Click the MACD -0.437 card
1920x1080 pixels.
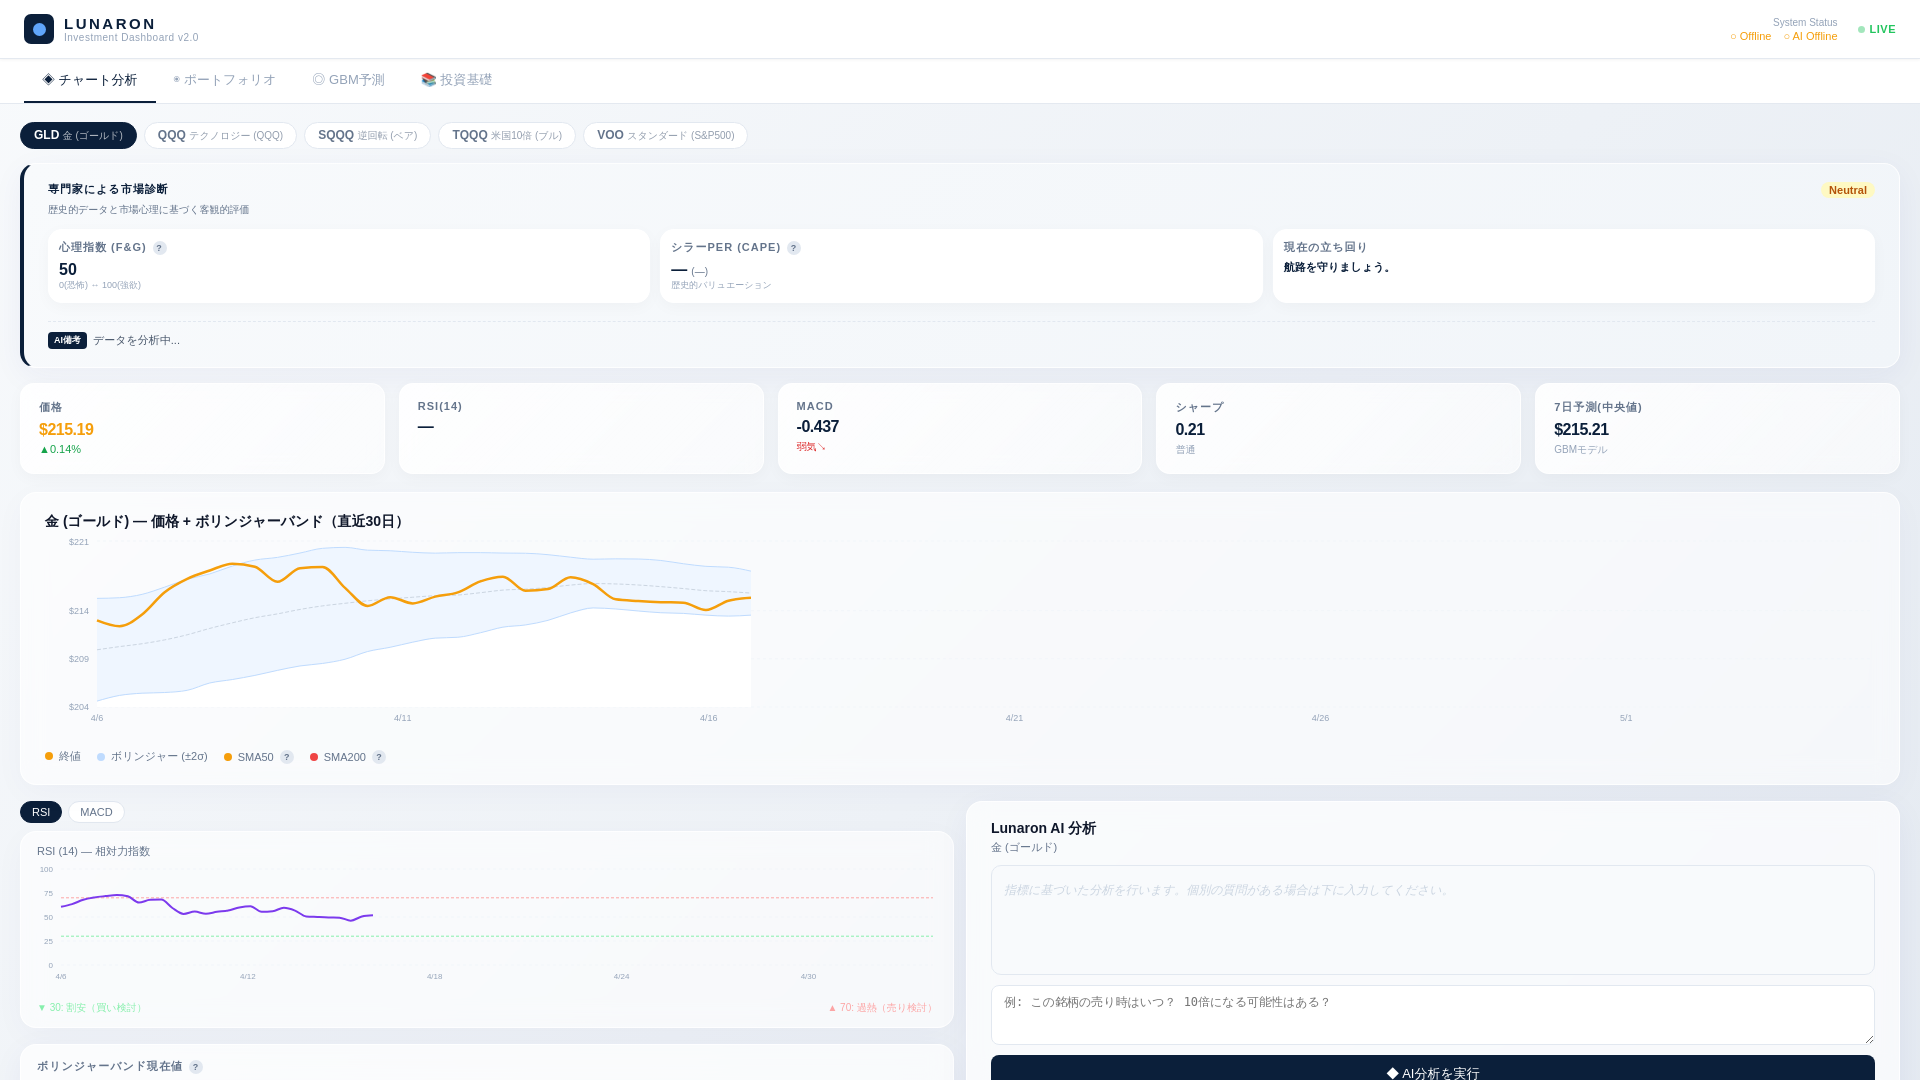pos(960,428)
